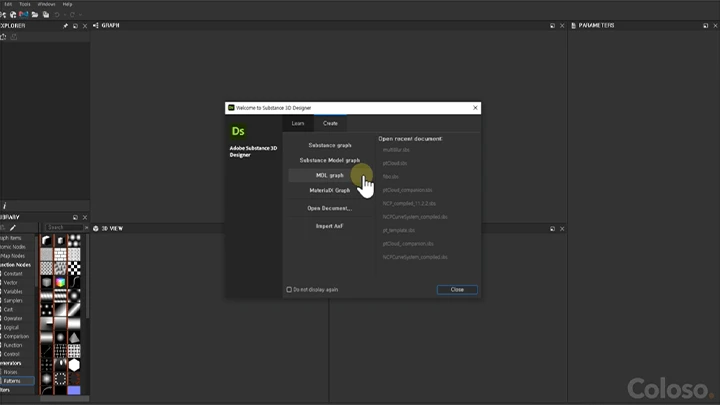The image size is (720, 405).
Task: Open the Help menu
Action: (x=68, y=4)
